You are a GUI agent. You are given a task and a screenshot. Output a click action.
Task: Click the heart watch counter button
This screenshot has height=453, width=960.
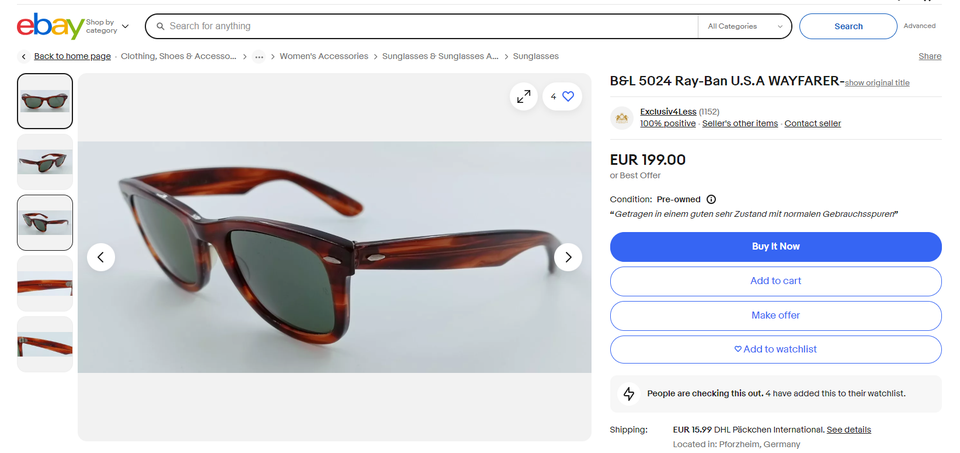[562, 97]
